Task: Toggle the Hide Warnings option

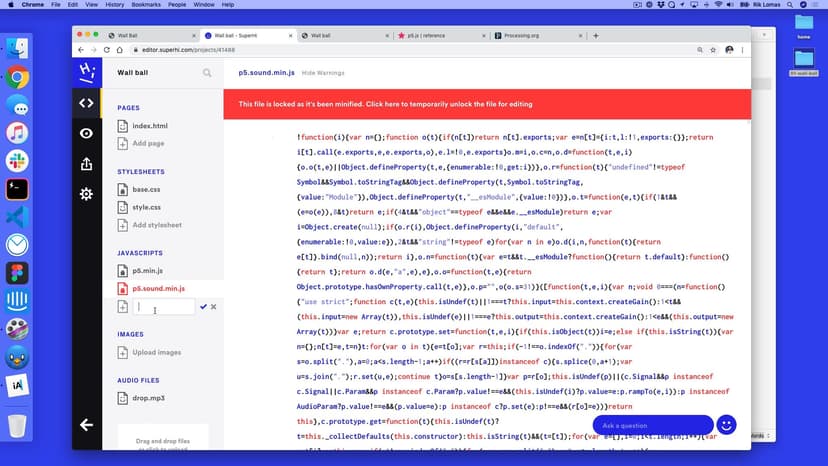Action: [x=323, y=73]
